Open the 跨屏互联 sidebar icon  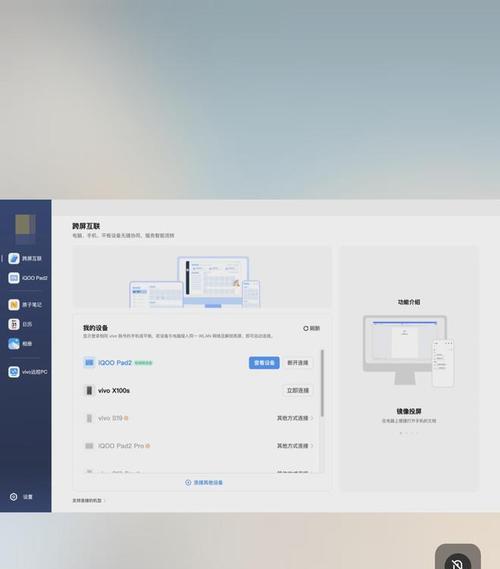click(x=14, y=258)
